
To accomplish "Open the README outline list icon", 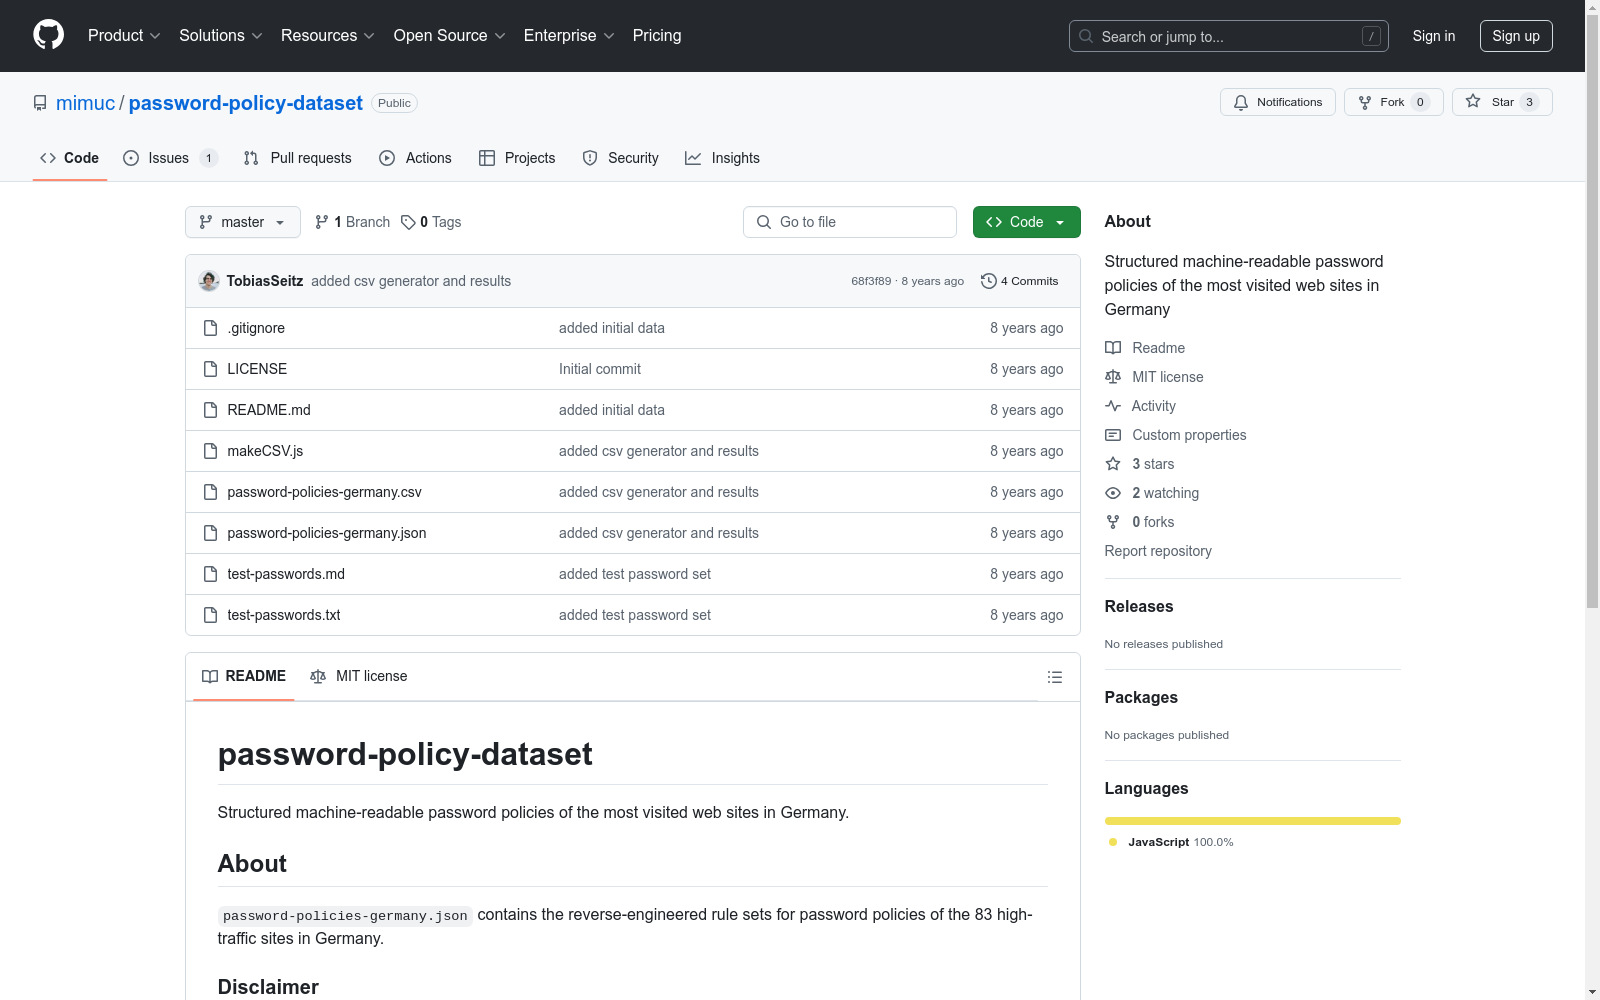I will [1054, 677].
